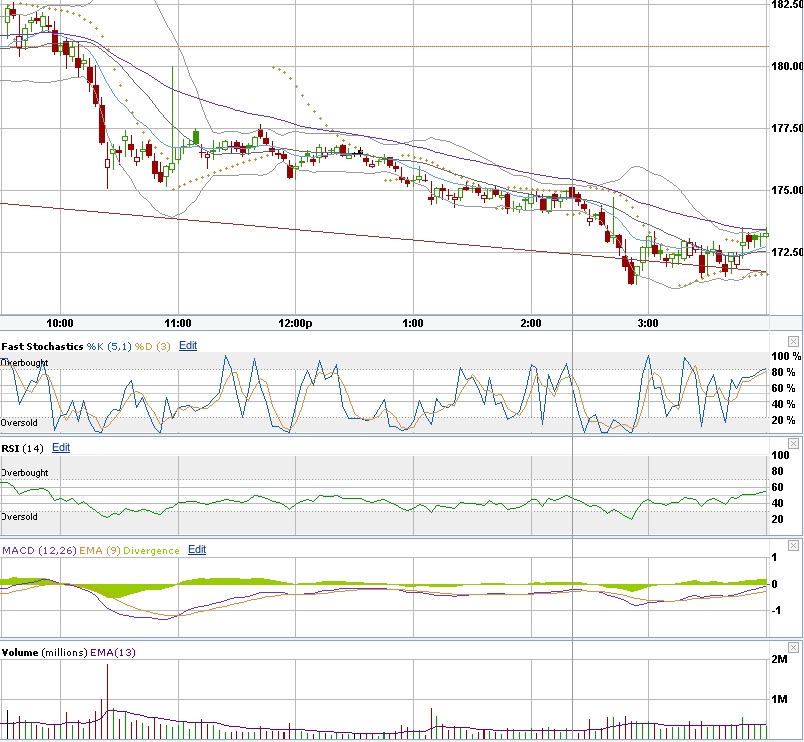Click the 1:00 time axis label
Screen dimensions: 804x742
(413, 323)
